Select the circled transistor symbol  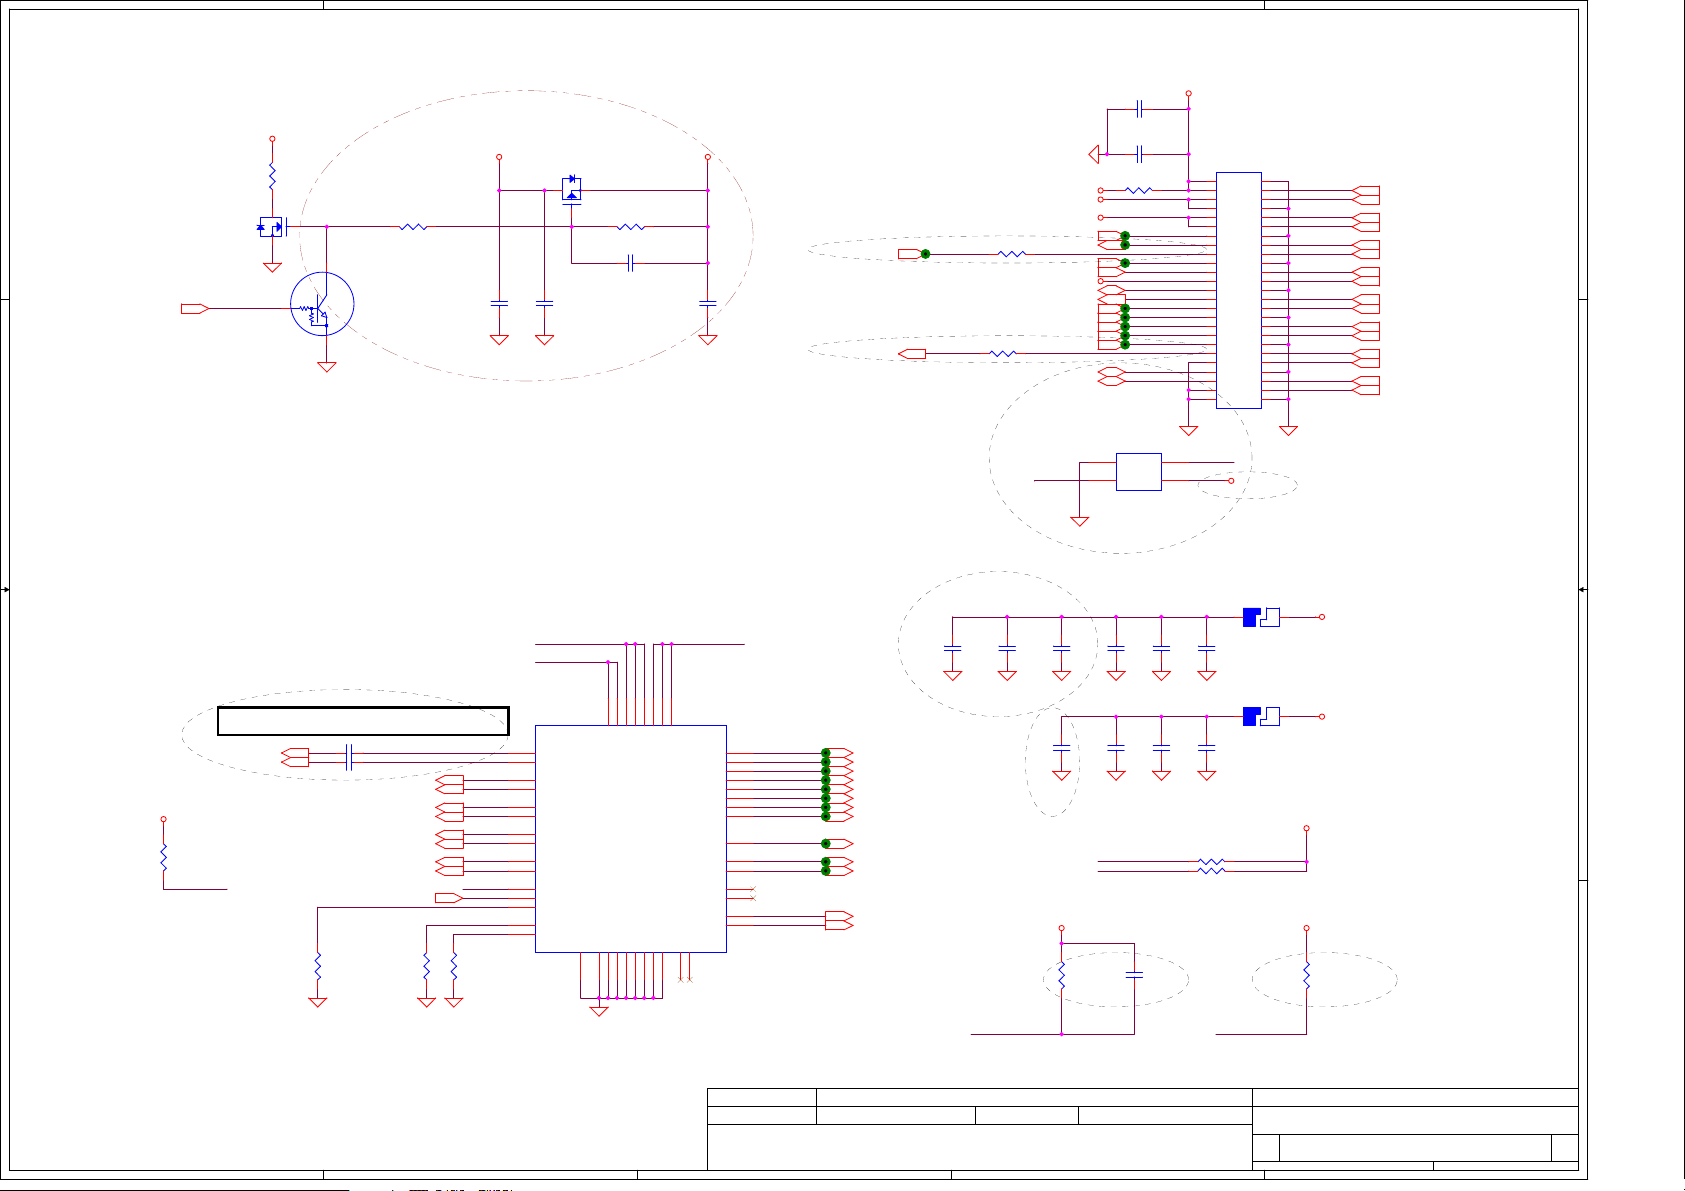(322, 304)
